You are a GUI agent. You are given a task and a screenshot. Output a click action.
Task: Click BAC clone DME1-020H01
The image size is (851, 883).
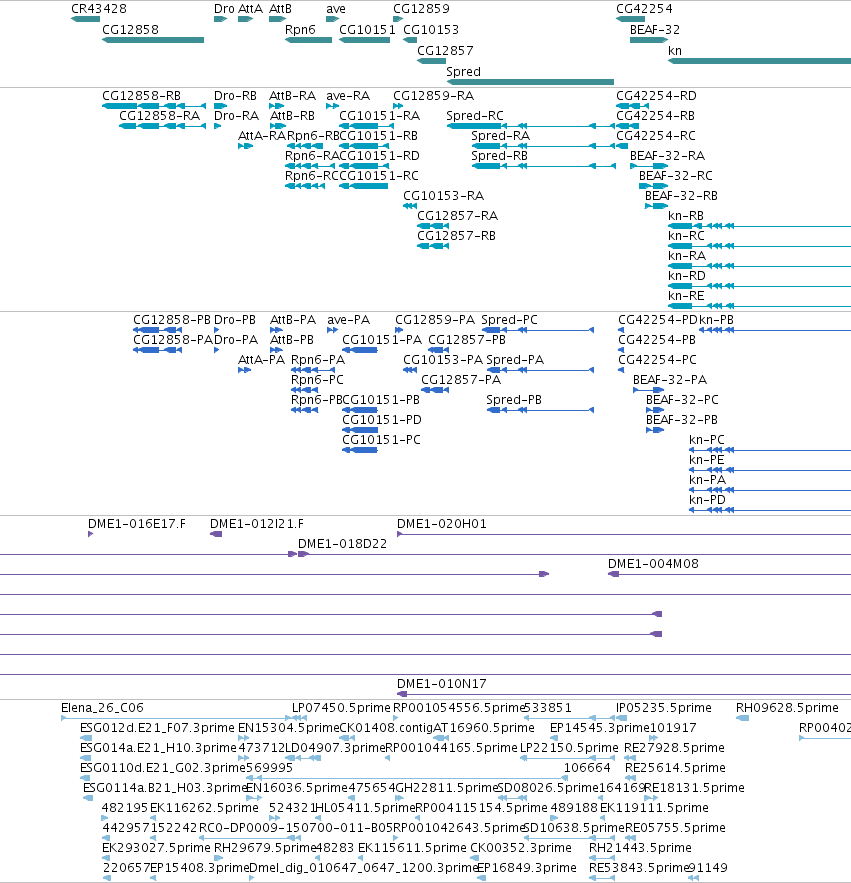pyautogui.click(x=442, y=524)
